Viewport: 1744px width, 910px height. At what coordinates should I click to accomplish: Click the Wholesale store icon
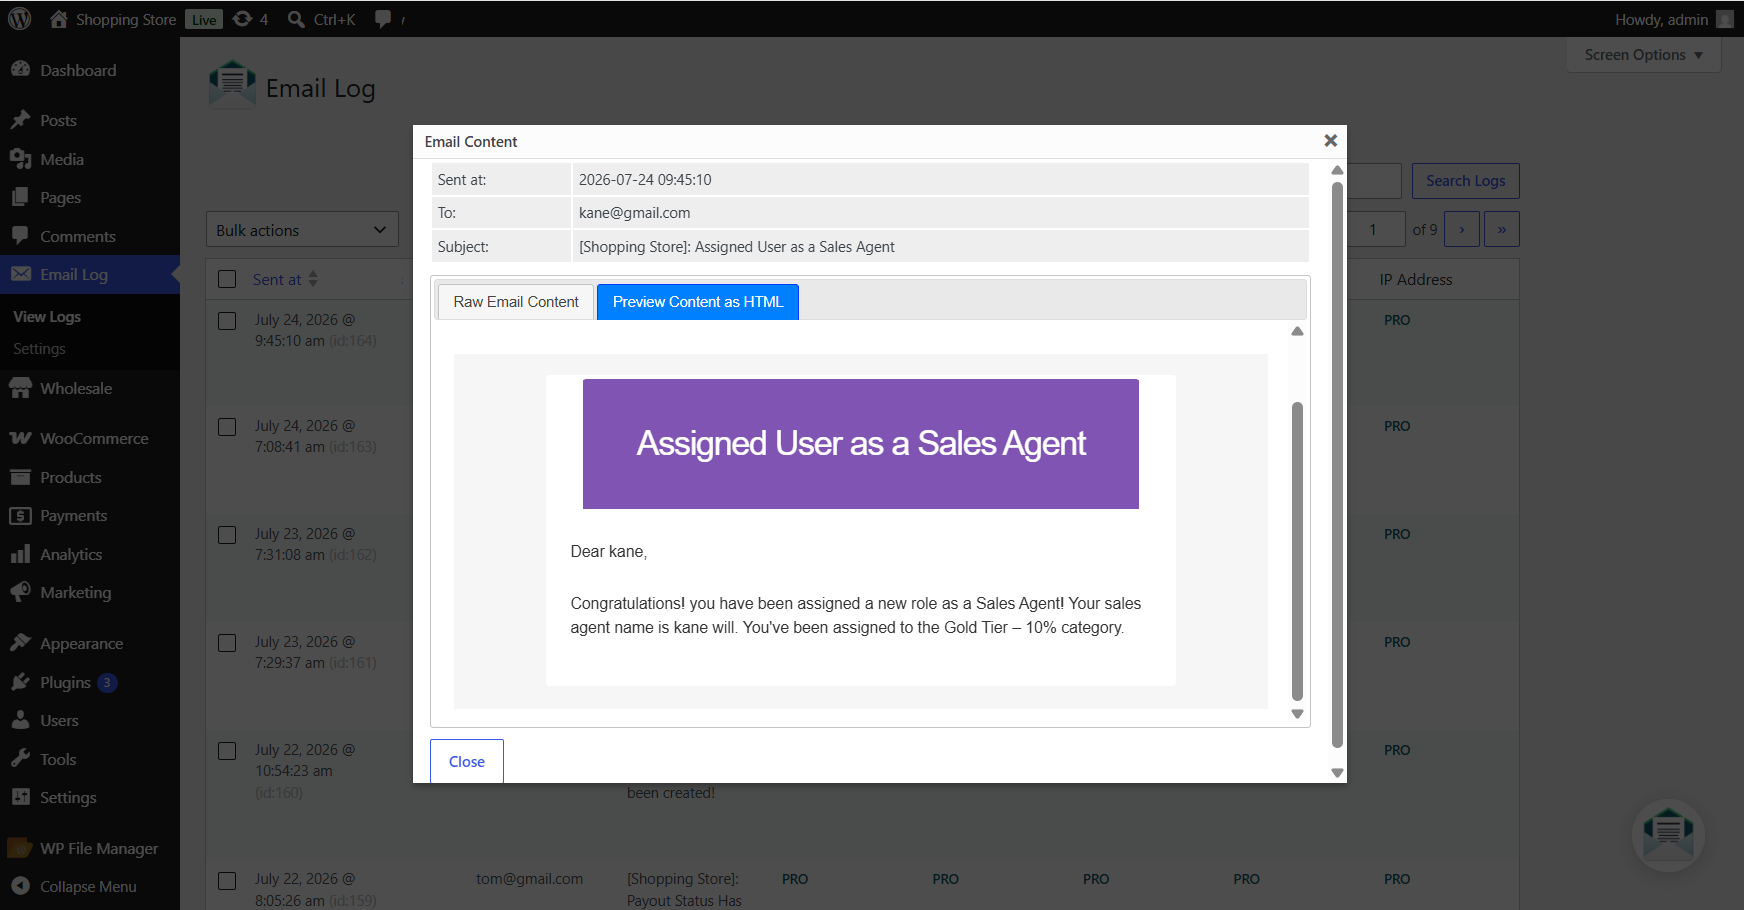(x=20, y=388)
